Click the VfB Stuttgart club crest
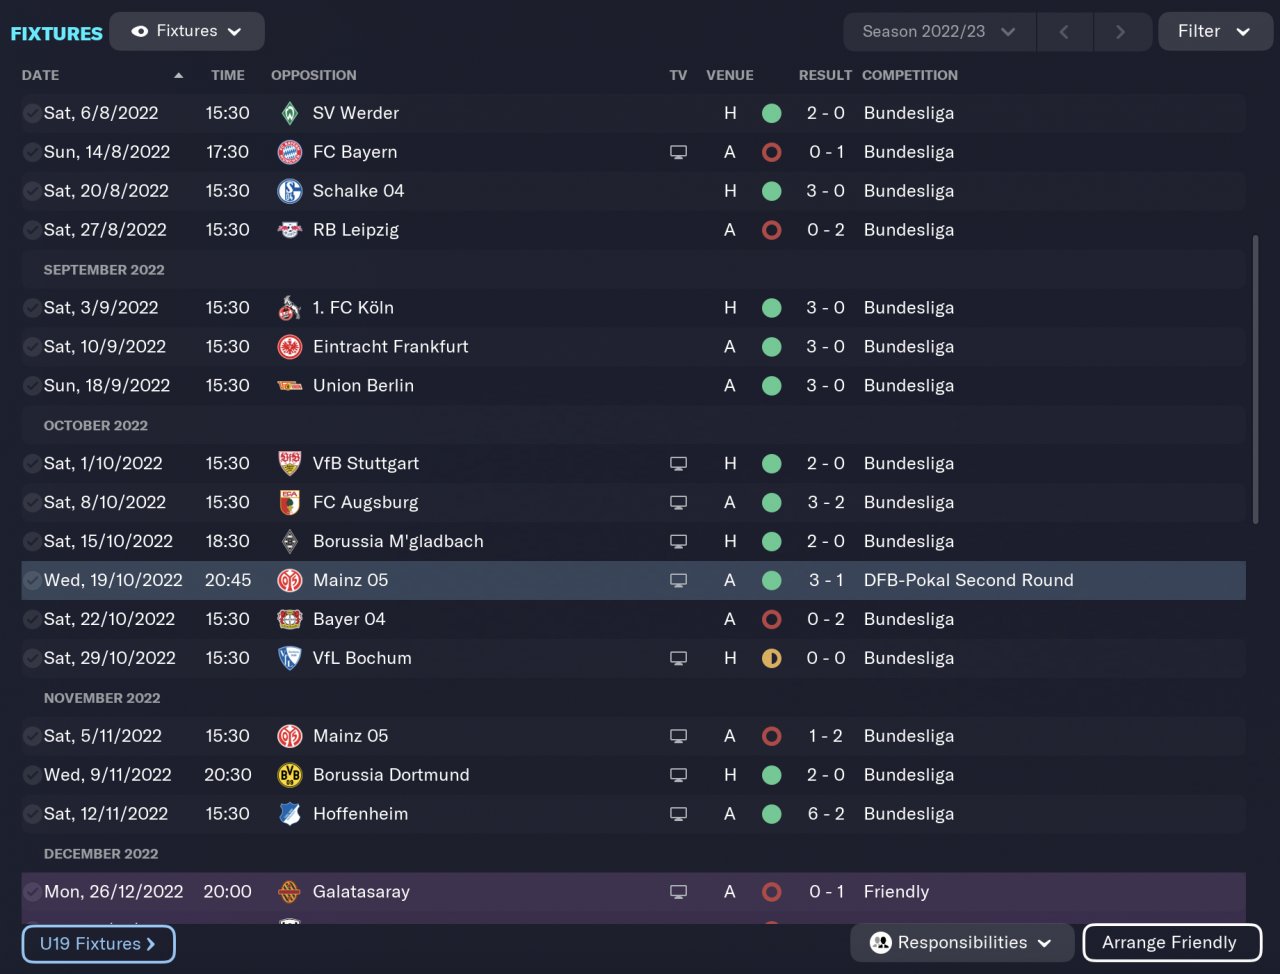 pos(289,464)
